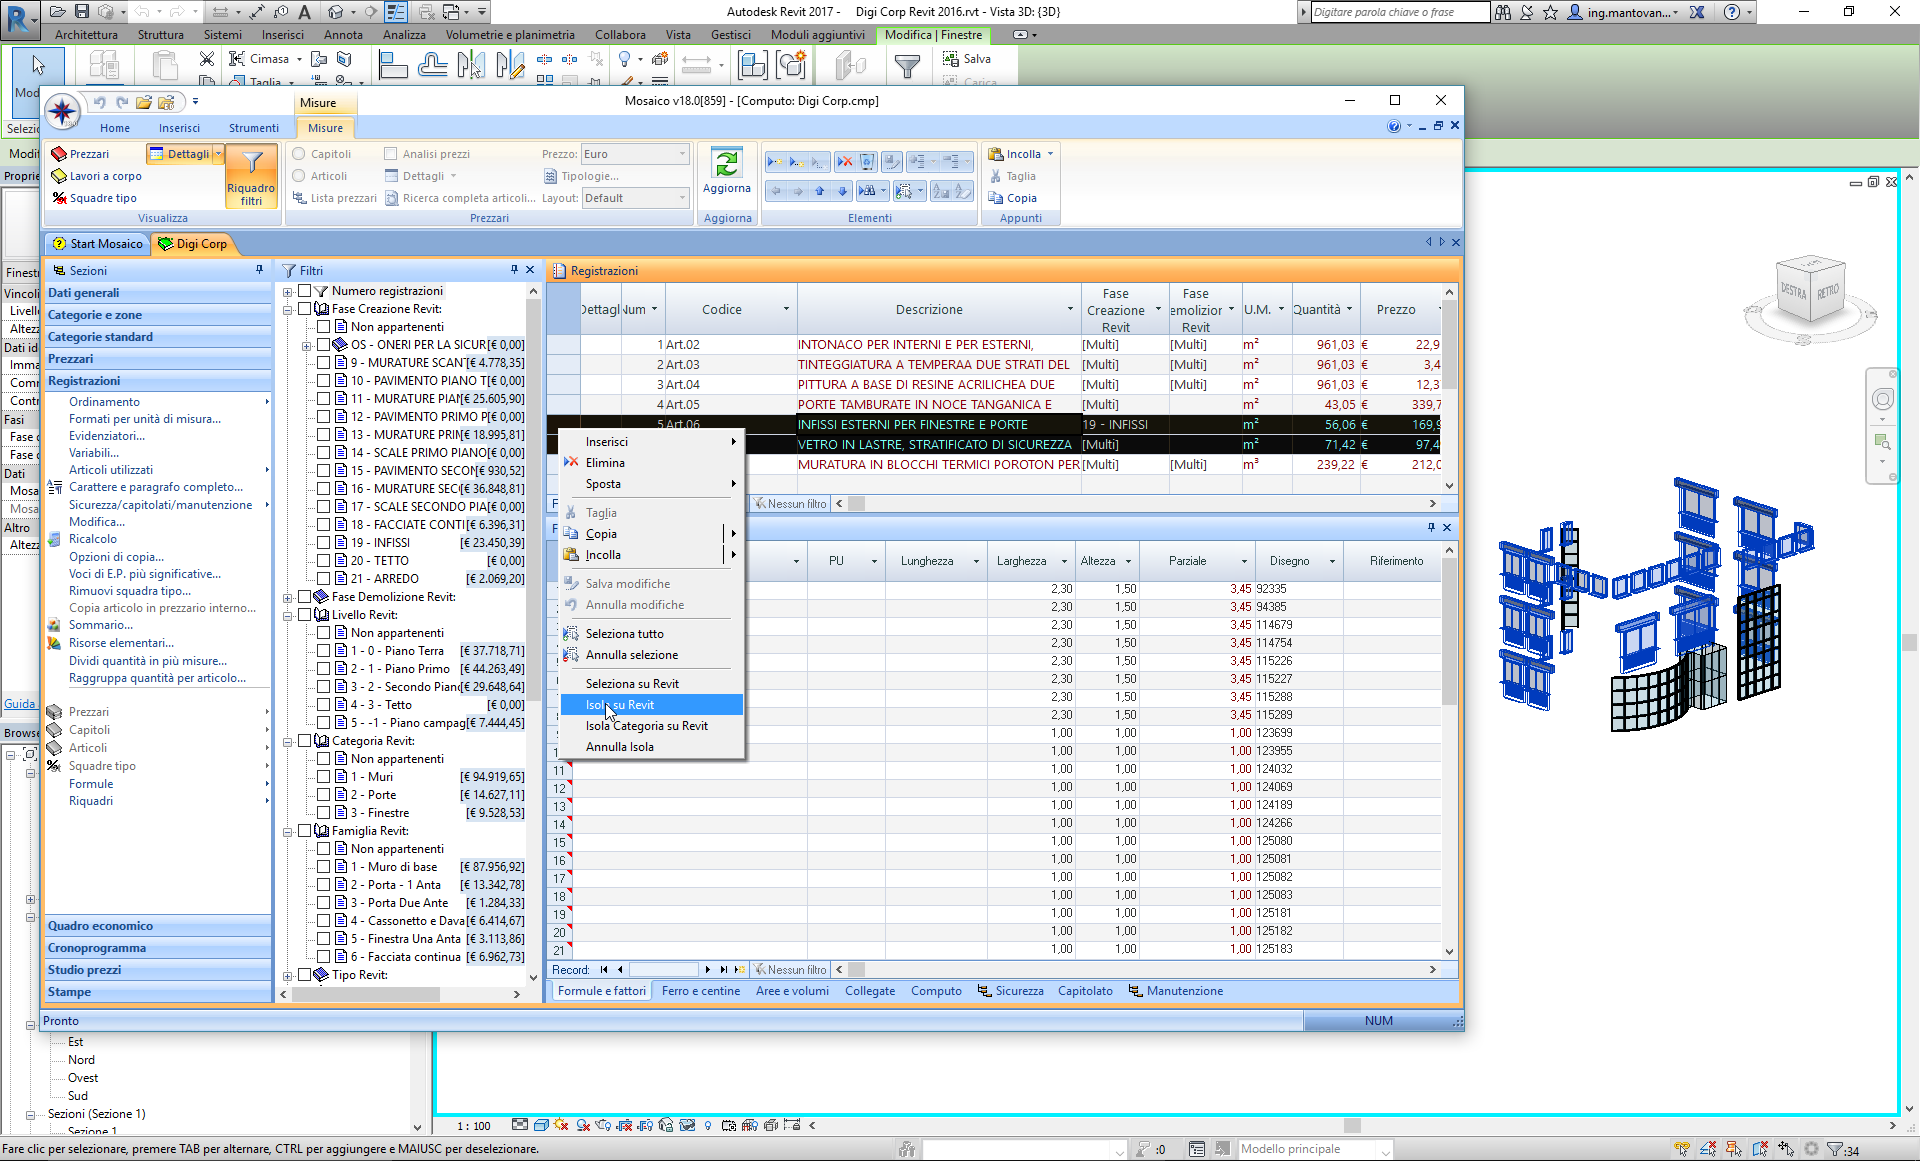Click the Incolla clipboard icon in Appunti
The image size is (1920, 1161).
(x=996, y=154)
